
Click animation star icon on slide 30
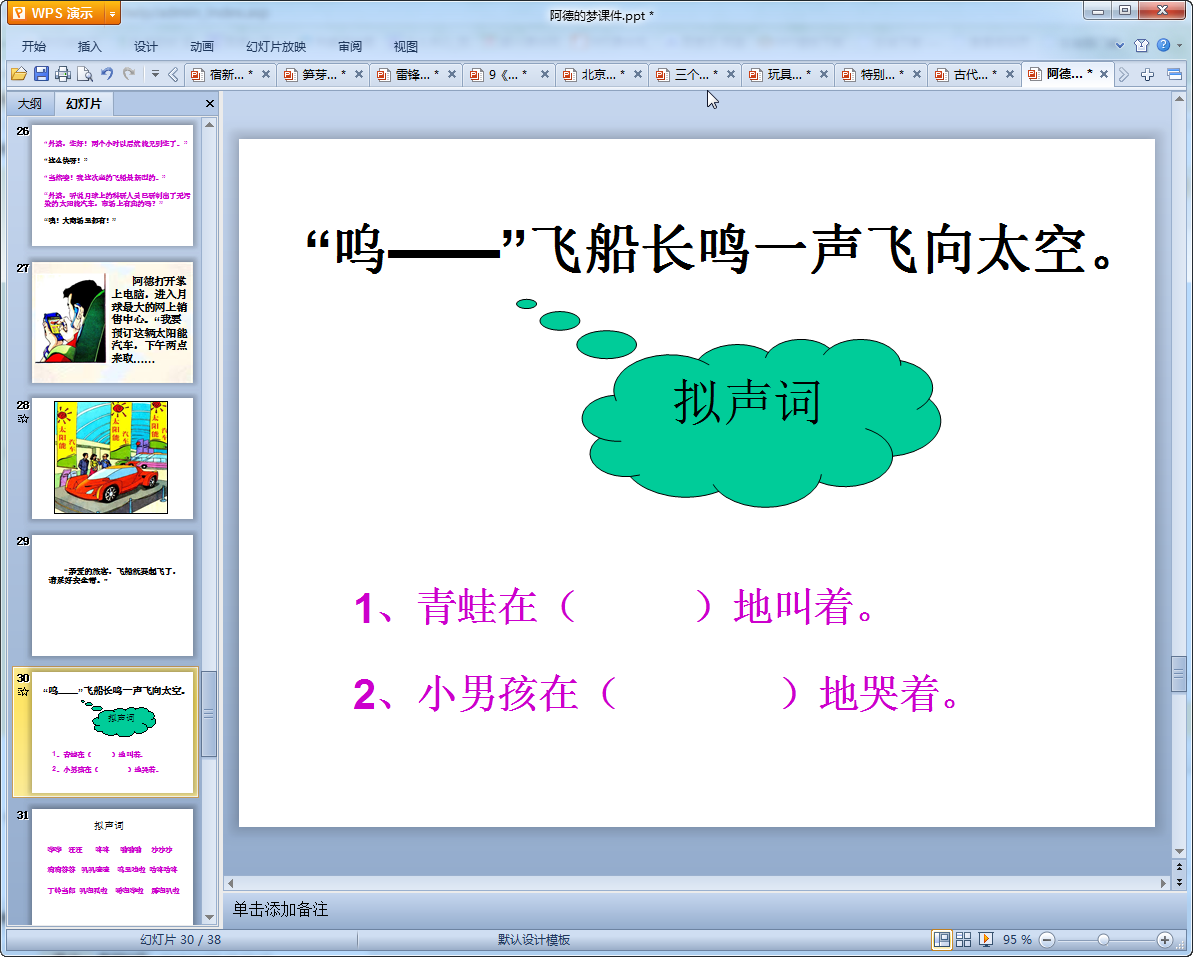coord(23,692)
